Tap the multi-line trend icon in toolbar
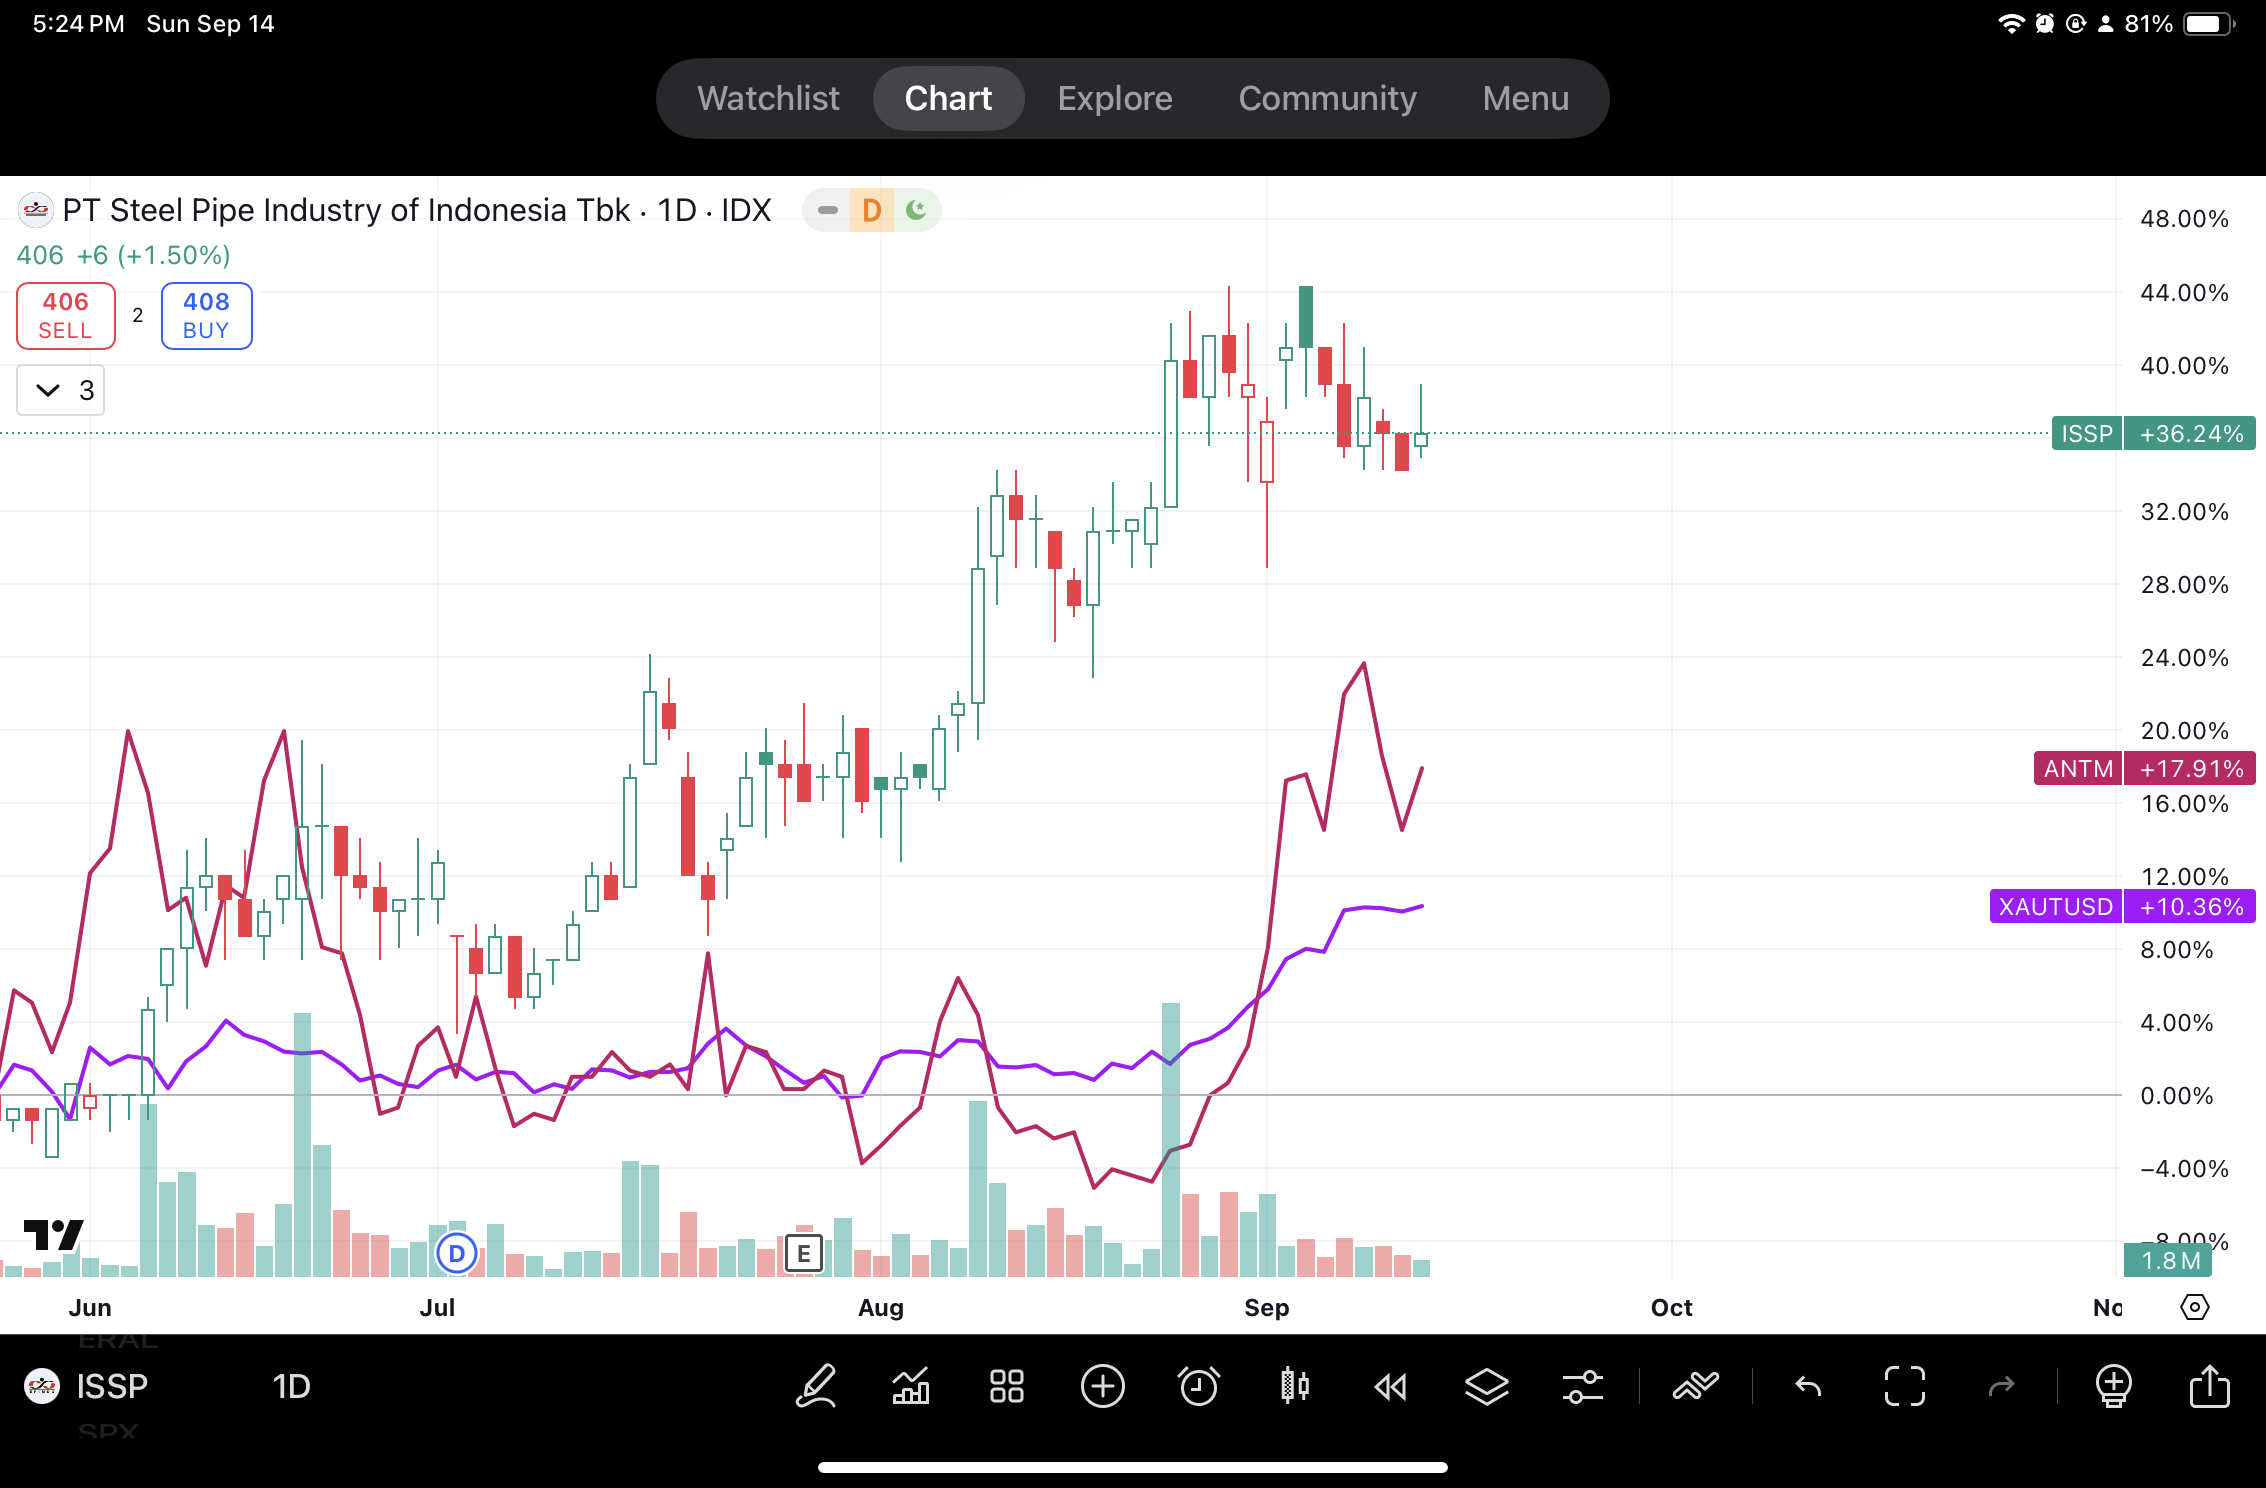 [x=1696, y=1386]
